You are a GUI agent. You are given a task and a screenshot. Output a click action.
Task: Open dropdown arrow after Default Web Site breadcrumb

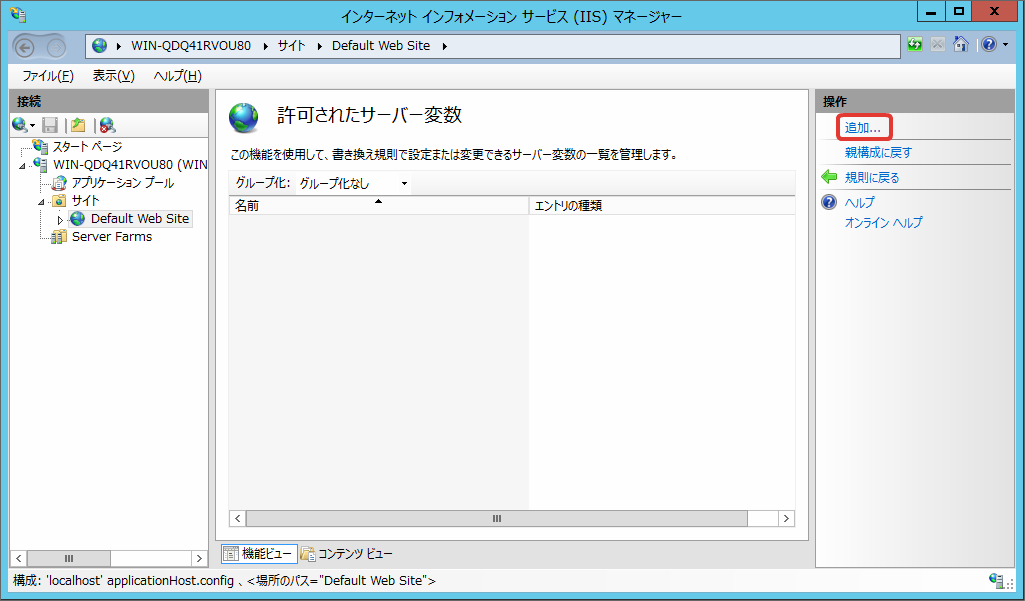(x=445, y=46)
